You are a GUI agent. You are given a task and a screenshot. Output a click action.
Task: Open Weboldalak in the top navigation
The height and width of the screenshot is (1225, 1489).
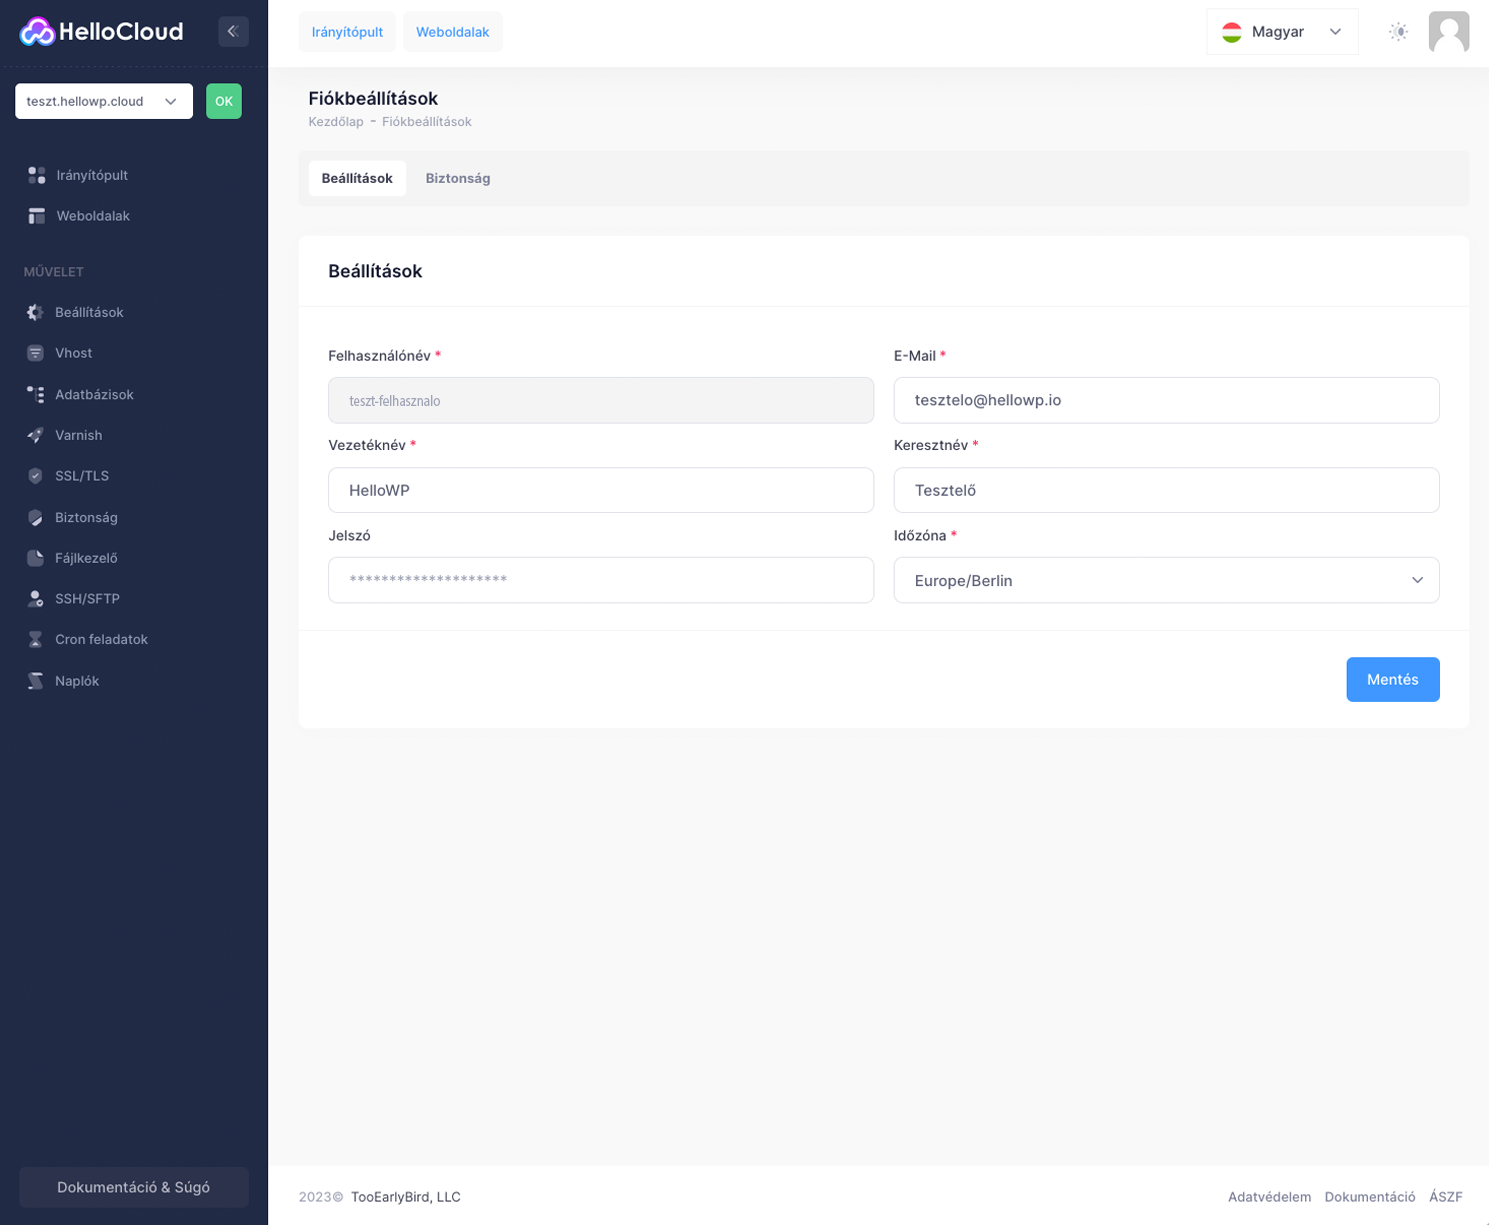(452, 32)
